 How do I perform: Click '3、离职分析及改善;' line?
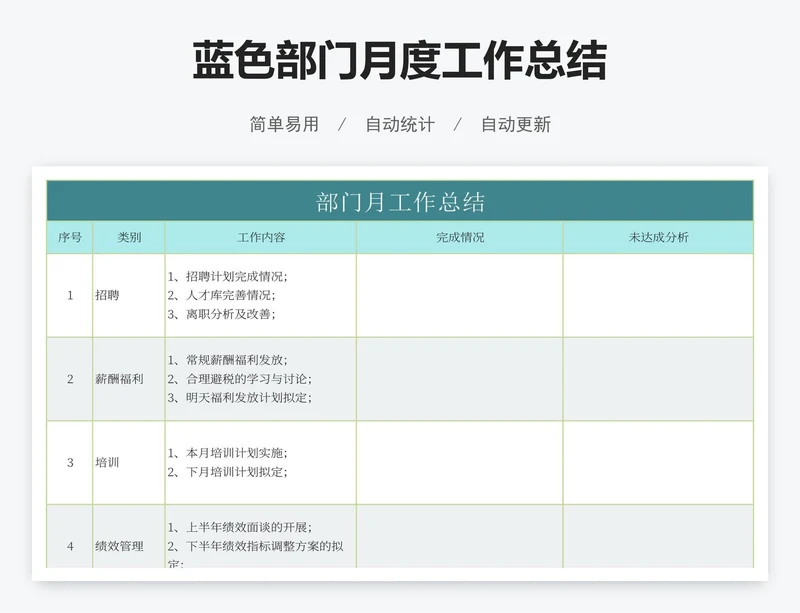[221, 314]
